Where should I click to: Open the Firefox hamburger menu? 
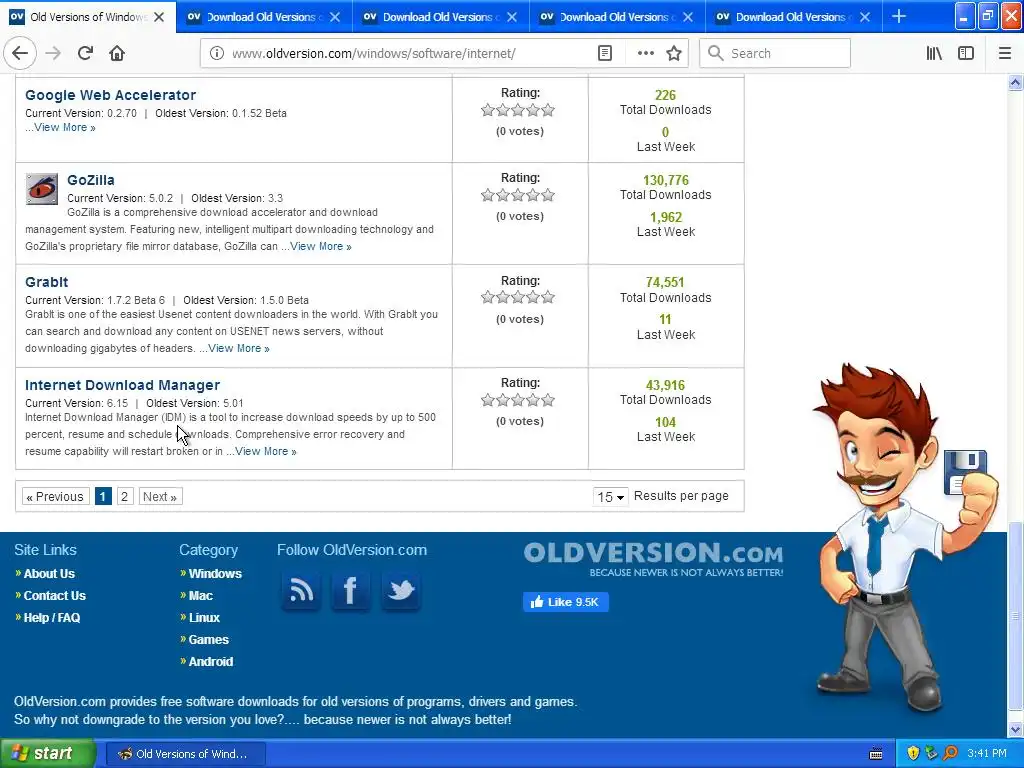[1005, 54]
